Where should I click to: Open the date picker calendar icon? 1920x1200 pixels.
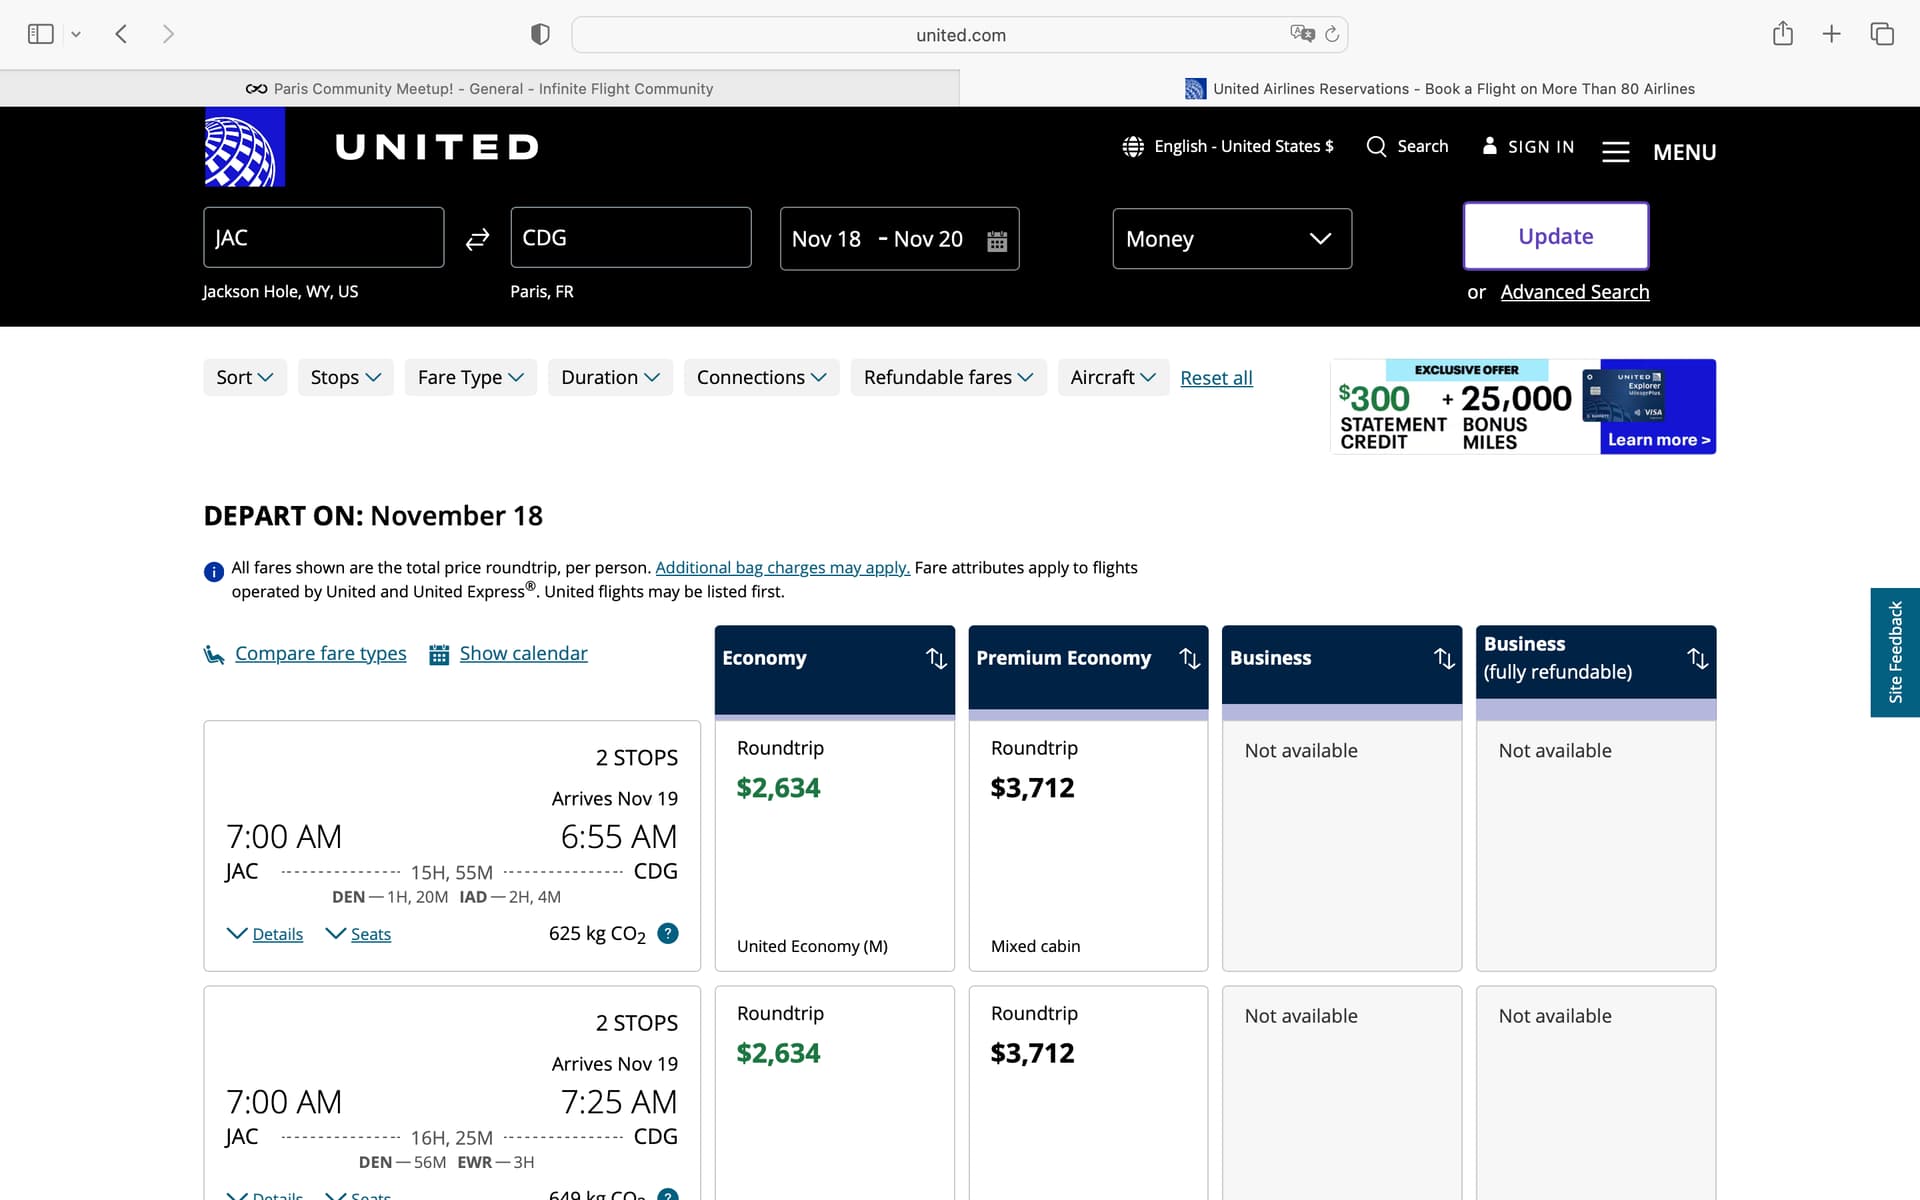coord(996,240)
